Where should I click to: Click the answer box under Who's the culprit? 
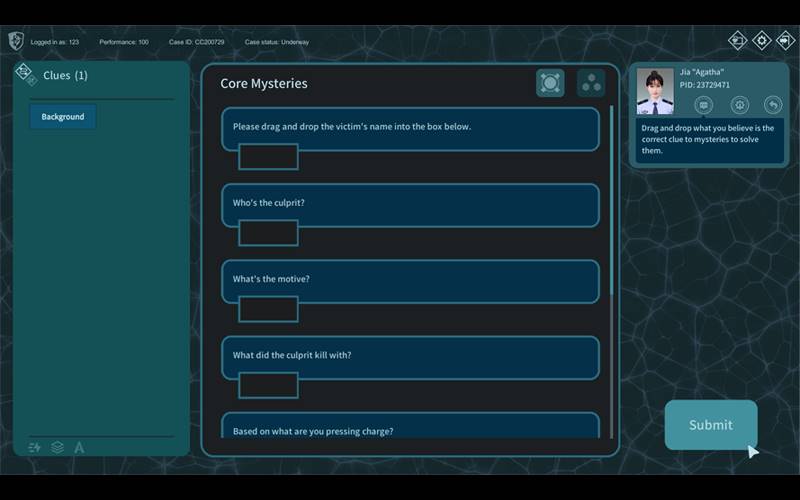268,233
